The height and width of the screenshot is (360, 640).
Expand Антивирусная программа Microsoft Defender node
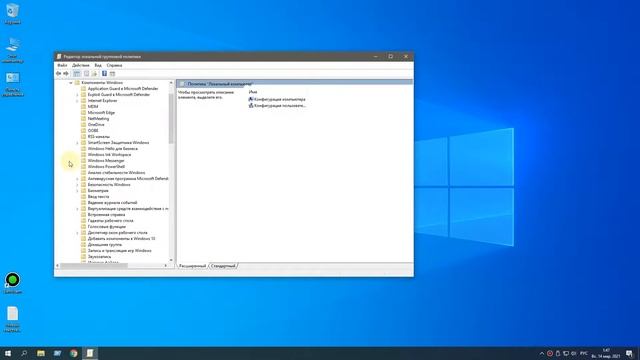tap(78, 179)
